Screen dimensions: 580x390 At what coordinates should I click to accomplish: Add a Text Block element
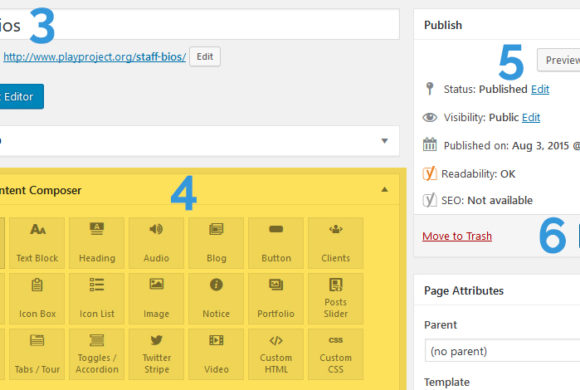(x=37, y=243)
